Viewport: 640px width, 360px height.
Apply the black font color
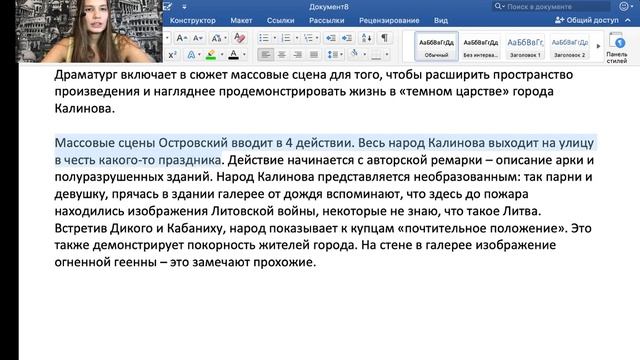point(233,54)
